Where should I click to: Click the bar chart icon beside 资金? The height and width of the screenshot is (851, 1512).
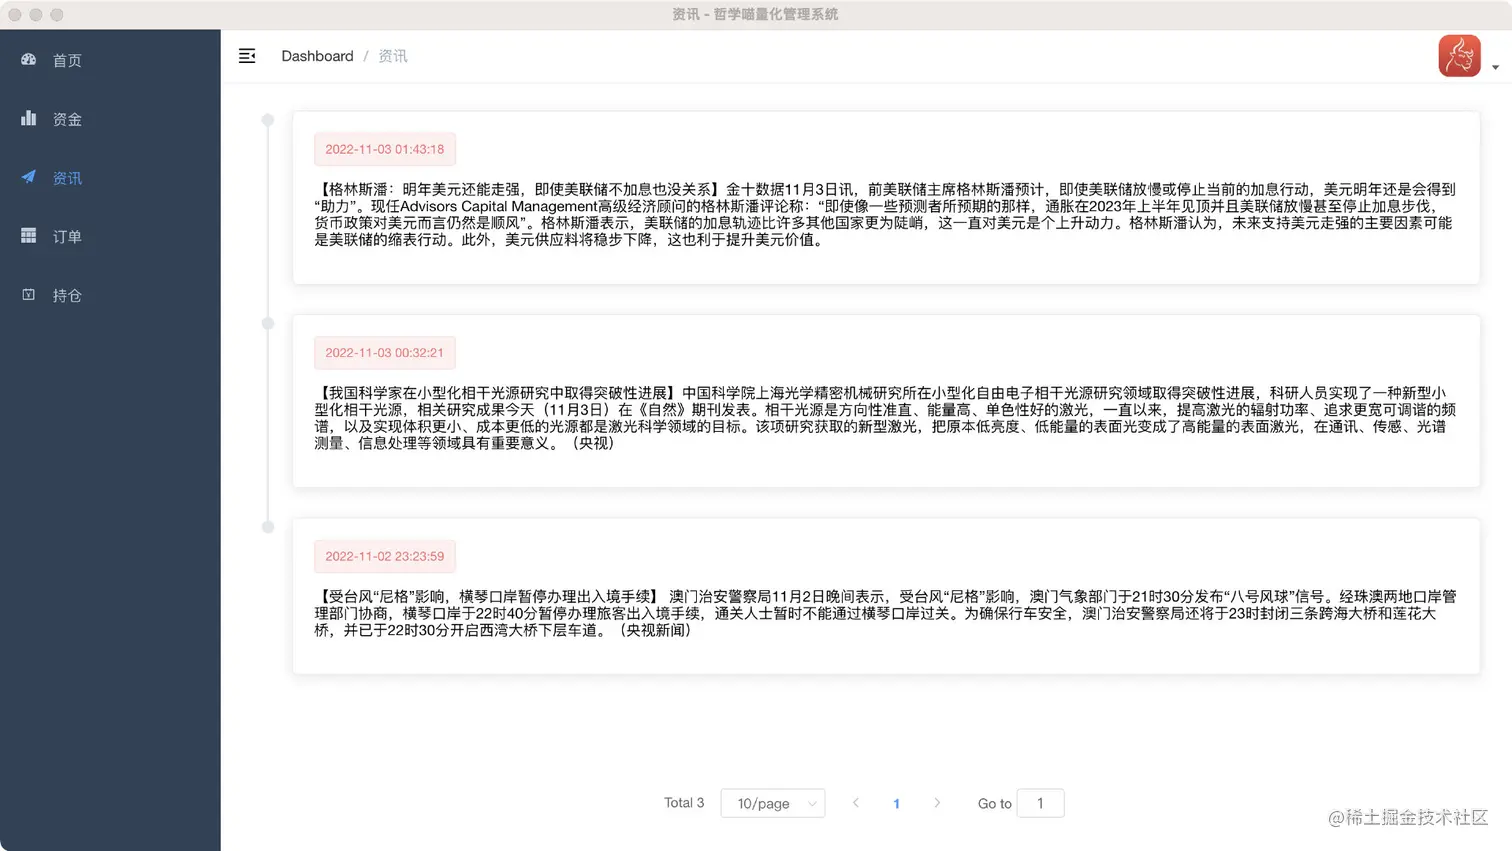click(29, 118)
